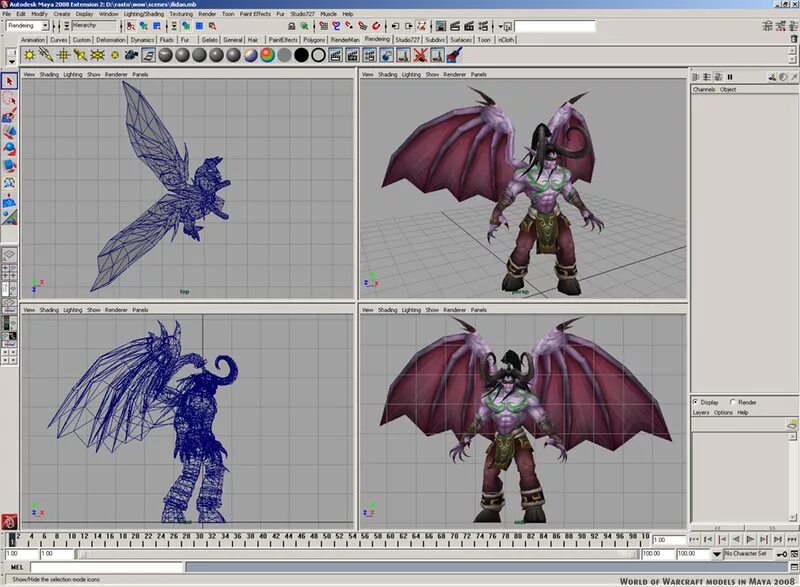Add an ambient light from the shelf
The image size is (800, 587).
click(30, 55)
